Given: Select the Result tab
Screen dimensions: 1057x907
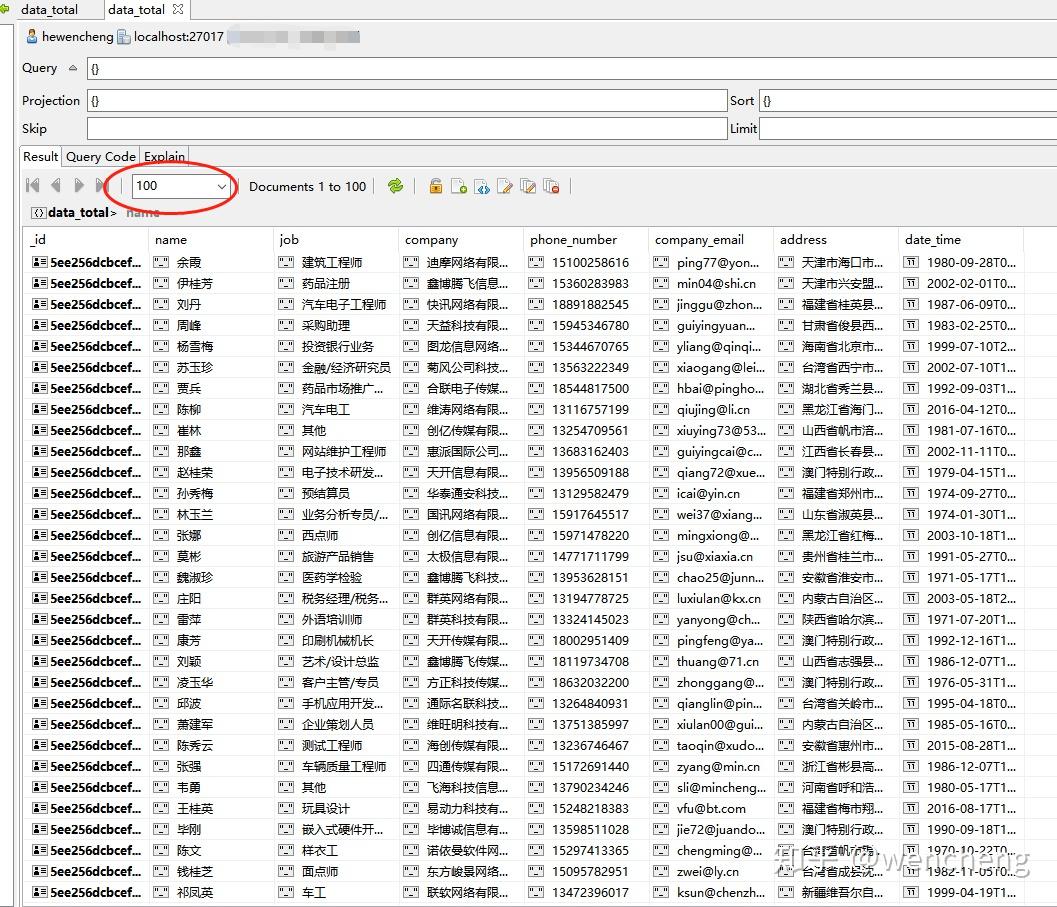Looking at the screenshot, I should (x=40, y=156).
